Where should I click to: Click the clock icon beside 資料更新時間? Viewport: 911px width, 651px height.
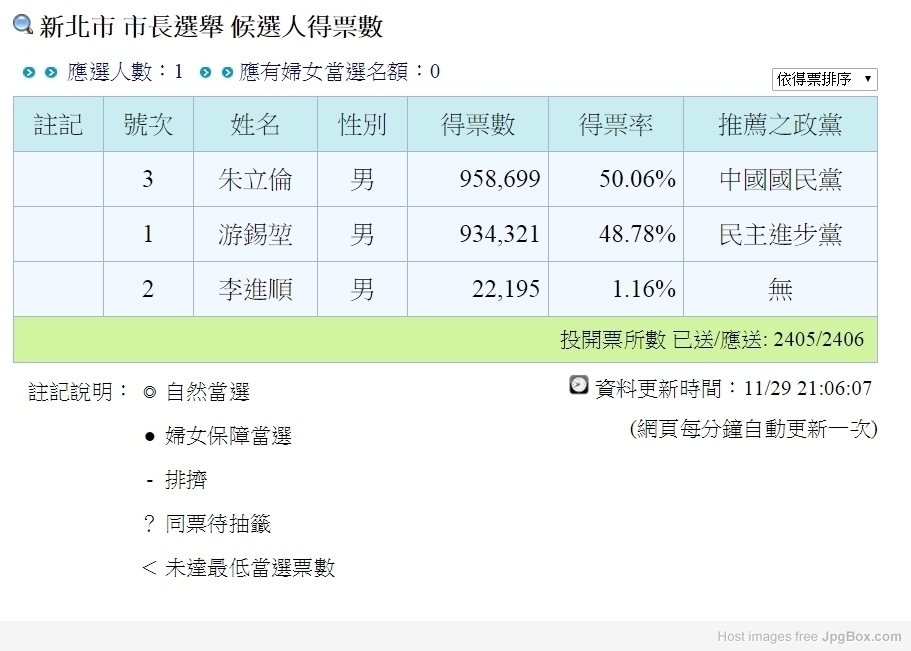(579, 385)
